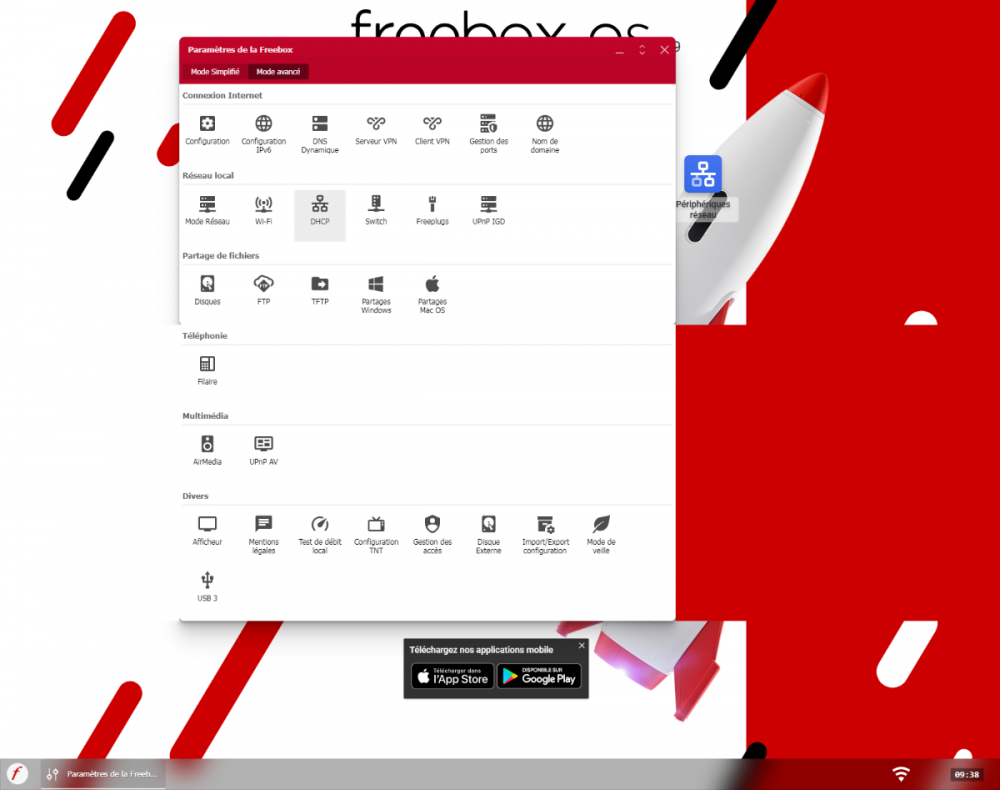Open the Wi-Fi settings
1000x790 pixels.
pos(263,211)
